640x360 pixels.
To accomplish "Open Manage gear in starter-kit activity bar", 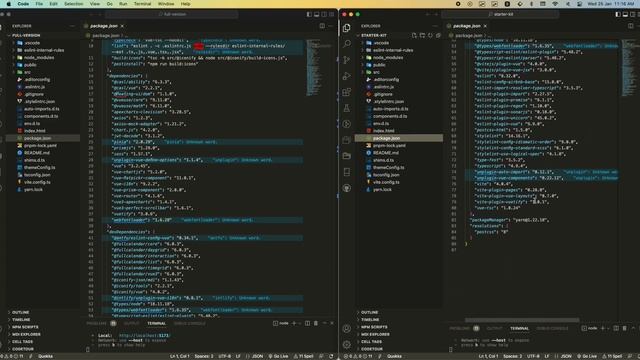I will click(x=347, y=344).
